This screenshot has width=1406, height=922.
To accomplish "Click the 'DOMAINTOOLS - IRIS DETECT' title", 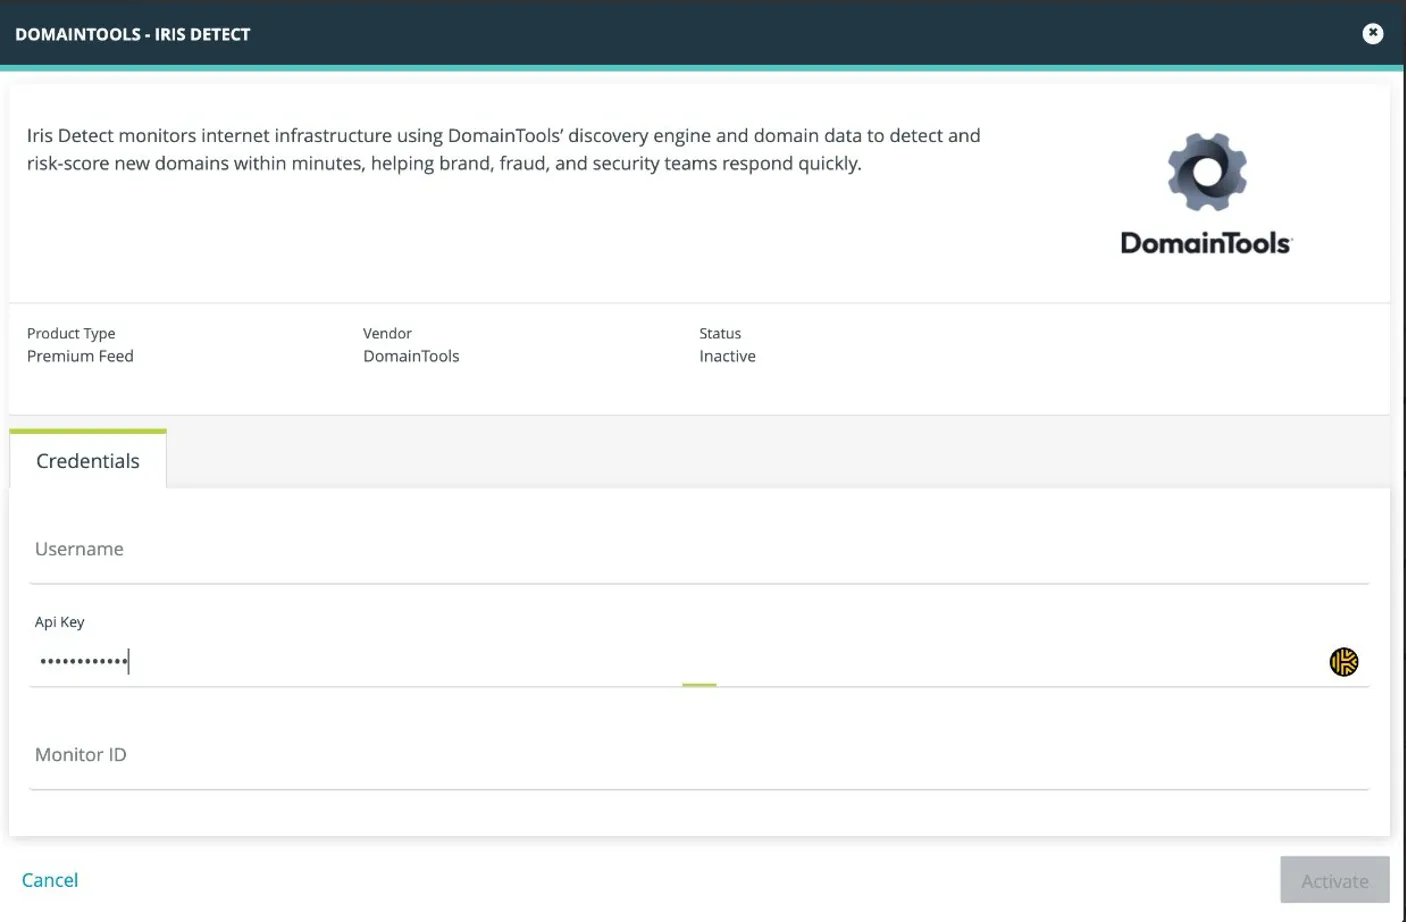I will [x=133, y=34].
